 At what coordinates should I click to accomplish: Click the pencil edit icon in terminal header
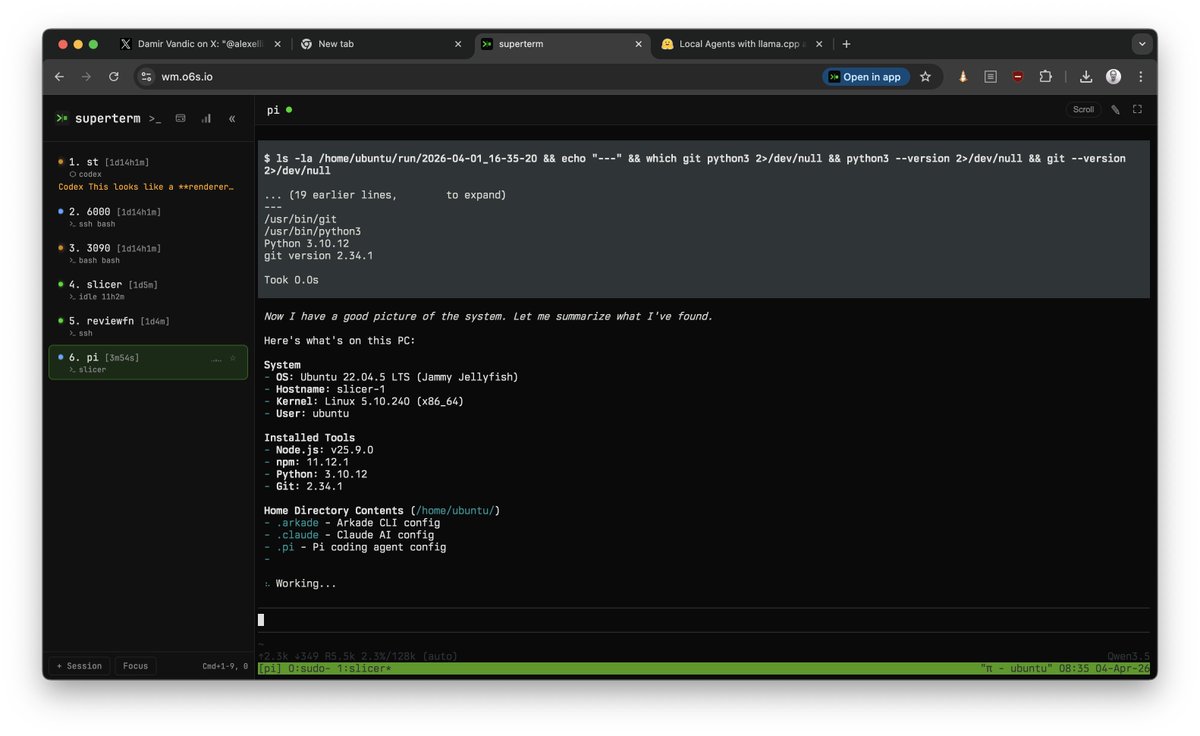pyautogui.click(x=1115, y=110)
